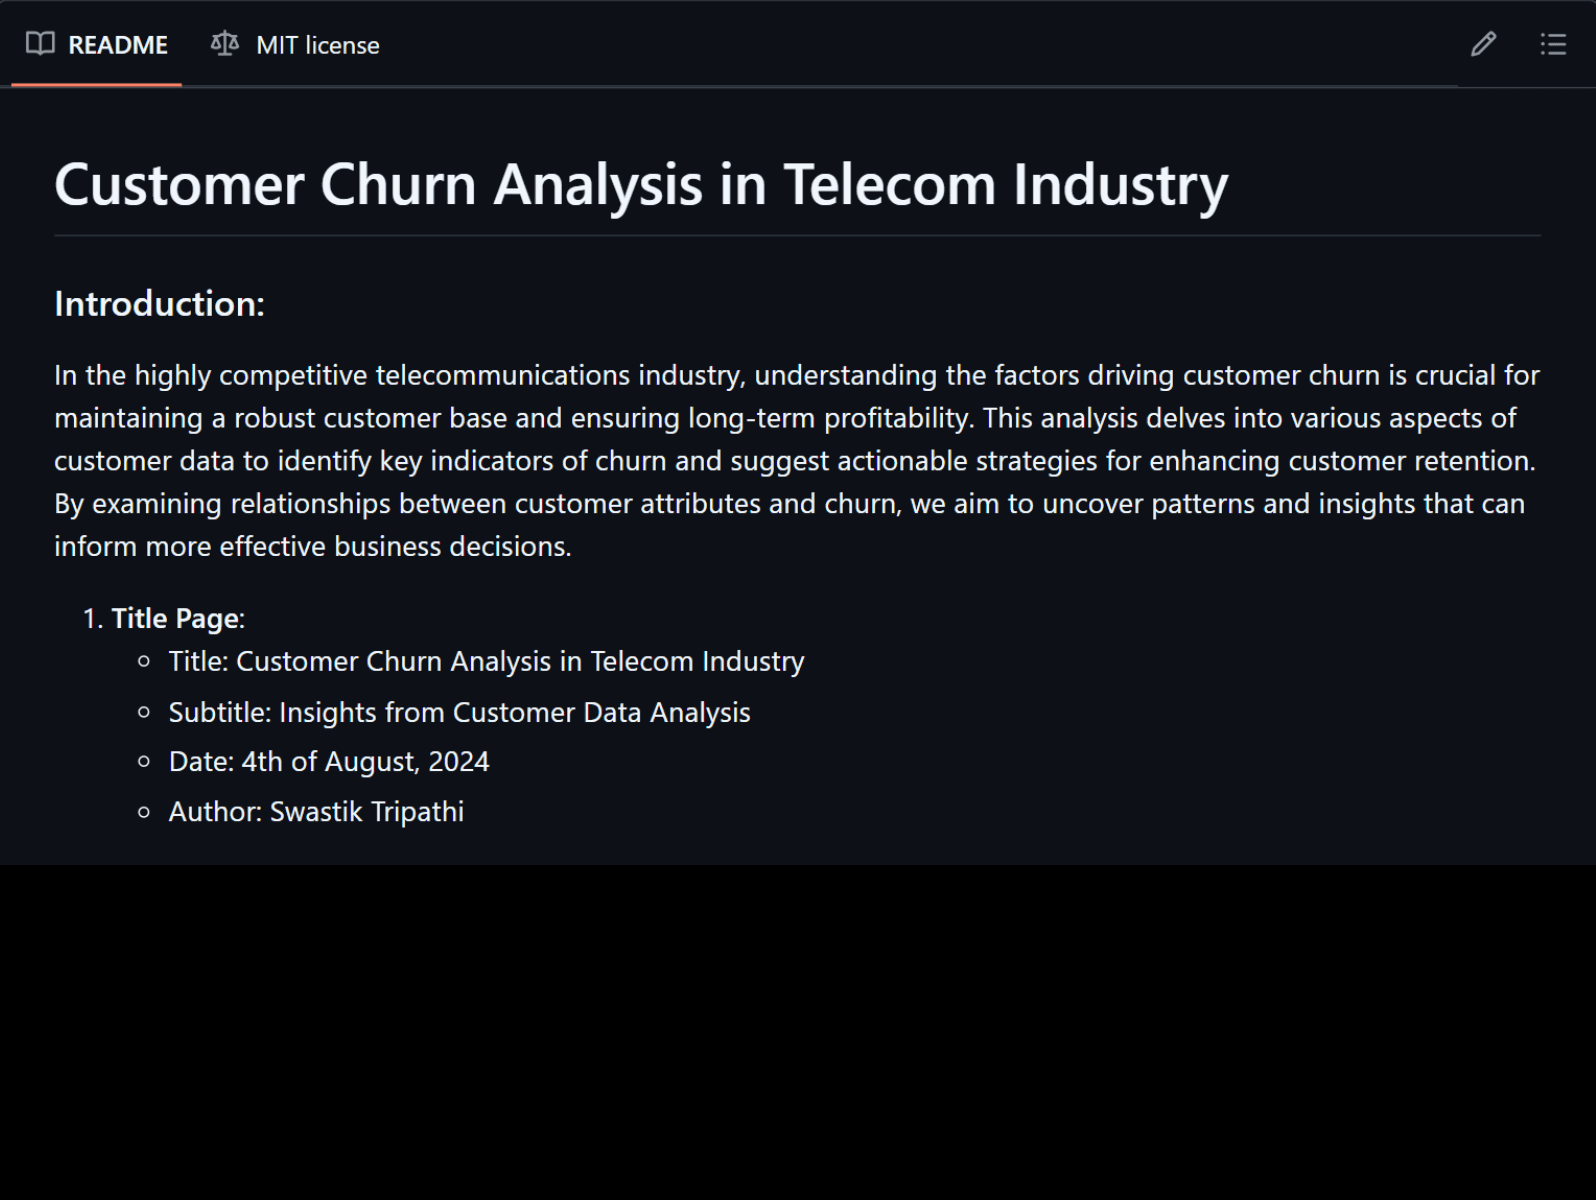This screenshot has height=1200, width=1596.
Task: Click the Introduction section heading
Action: pos(159,304)
